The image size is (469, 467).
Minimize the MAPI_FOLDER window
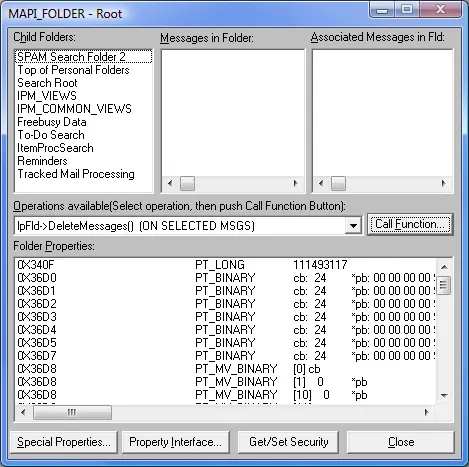click(382, 10)
